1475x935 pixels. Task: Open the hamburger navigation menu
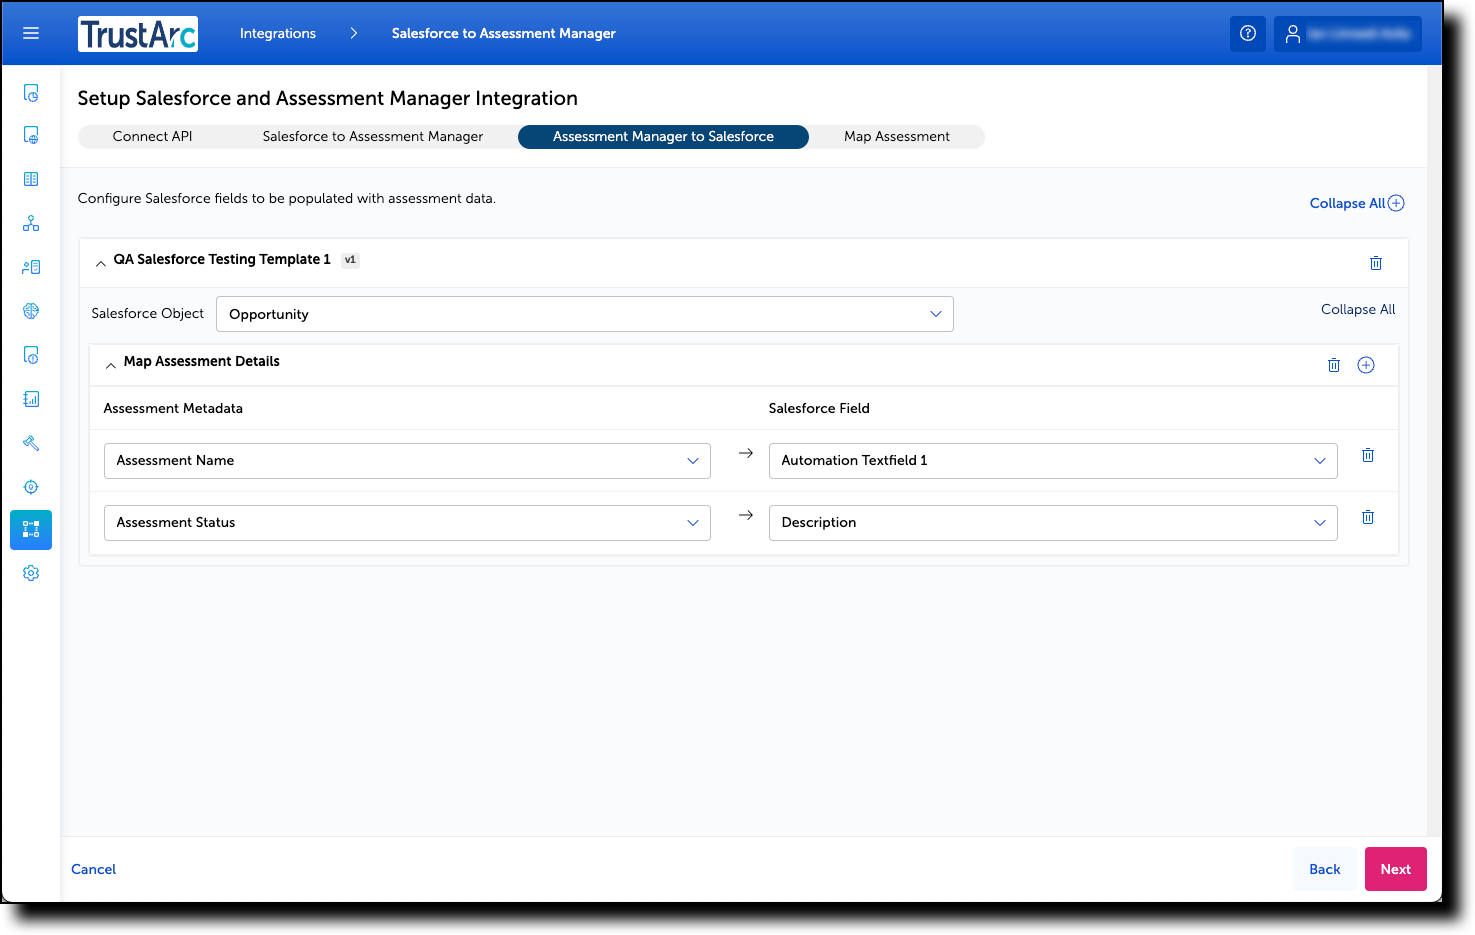[x=30, y=33]
